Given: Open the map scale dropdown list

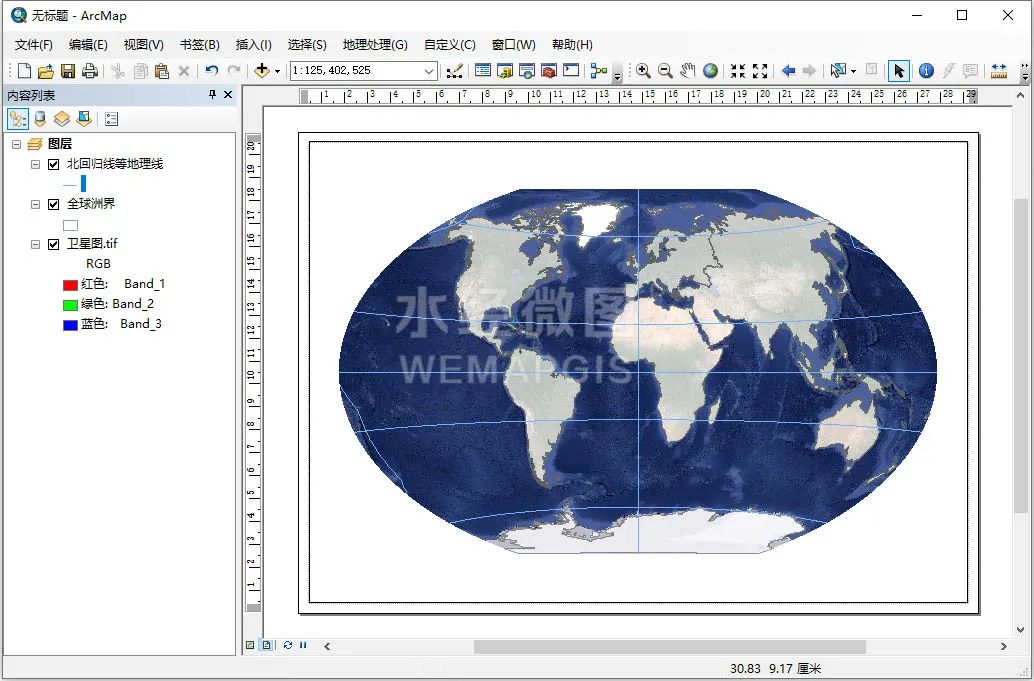Looking at the screenshot, I should coord(430,70).
